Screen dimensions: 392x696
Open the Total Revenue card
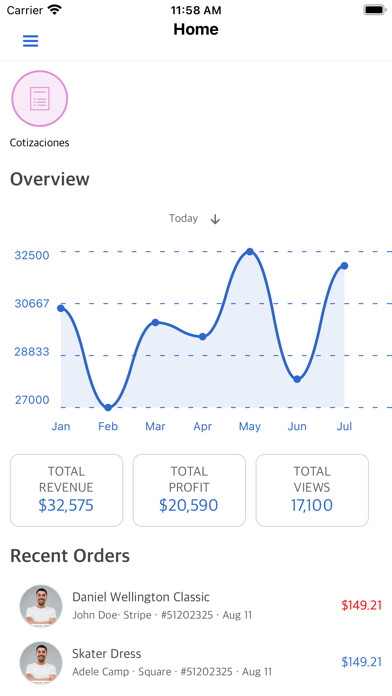[x=67, y=490]
